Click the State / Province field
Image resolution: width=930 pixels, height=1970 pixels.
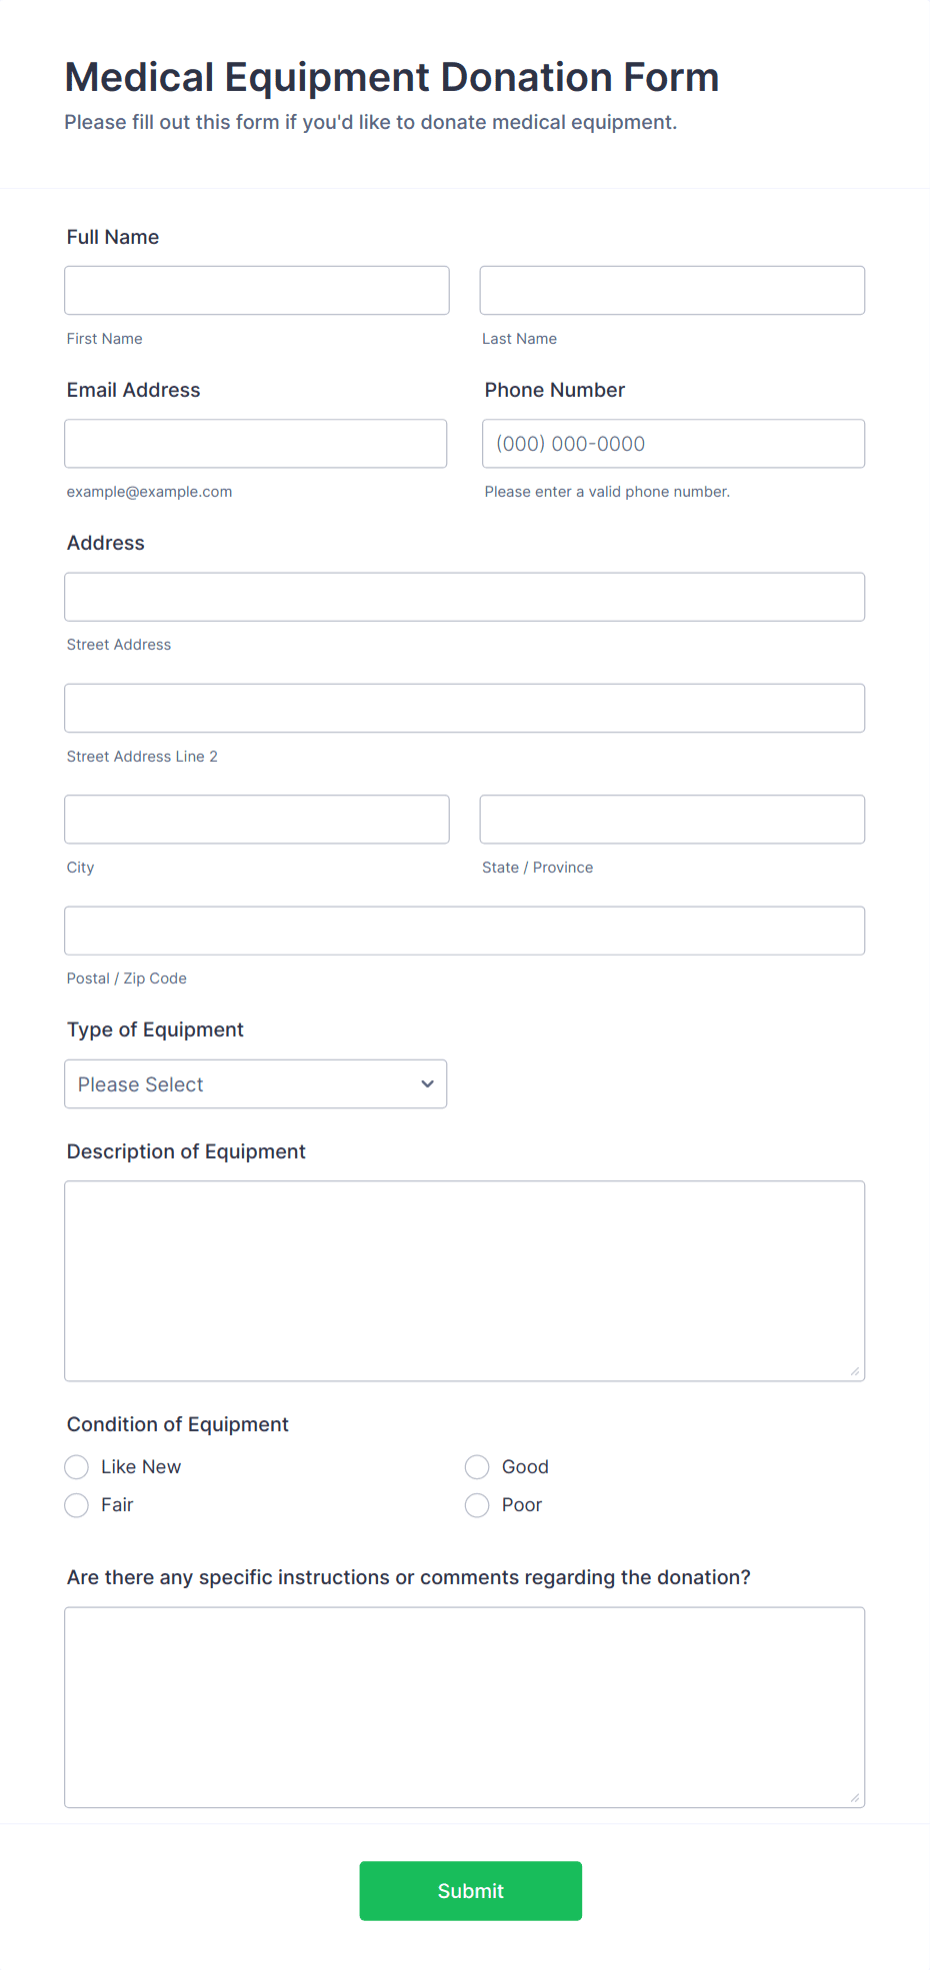[x=671, y=818]
